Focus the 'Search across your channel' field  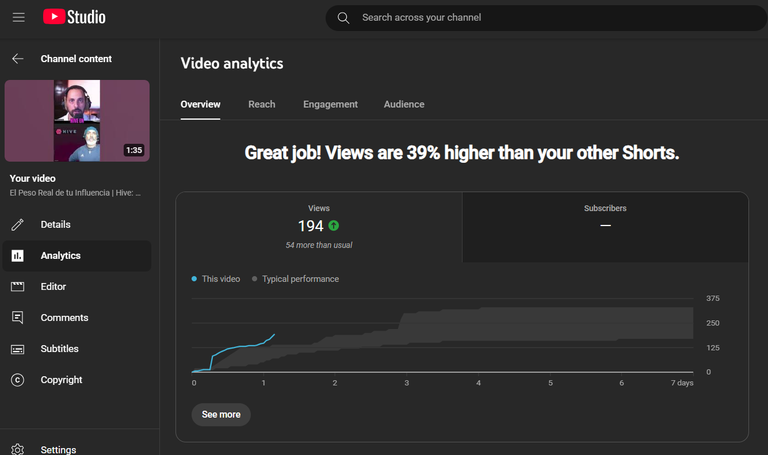coord(546,18)
